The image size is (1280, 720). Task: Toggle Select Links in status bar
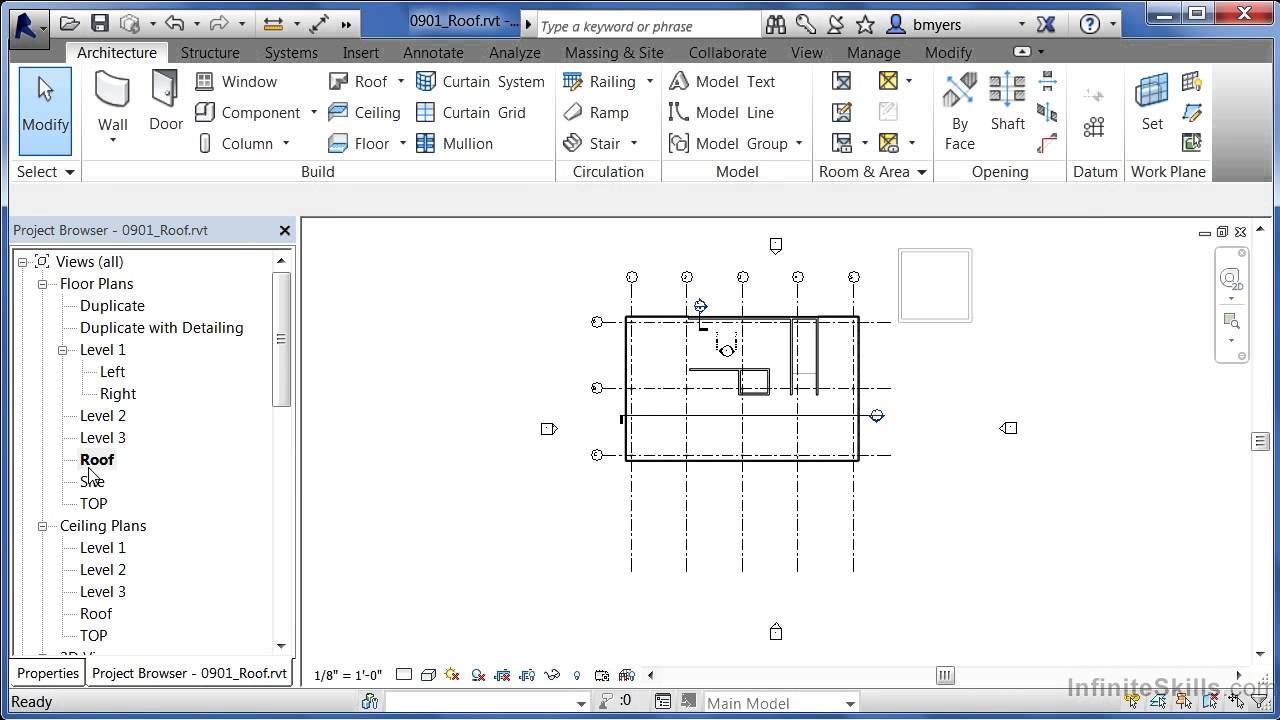(x=1133, y=702)
